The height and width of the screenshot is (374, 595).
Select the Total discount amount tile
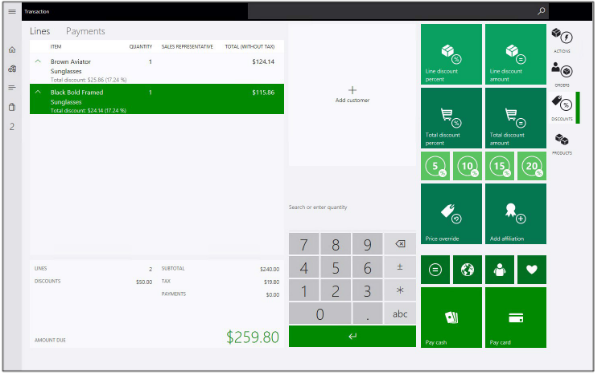(515, 118)
